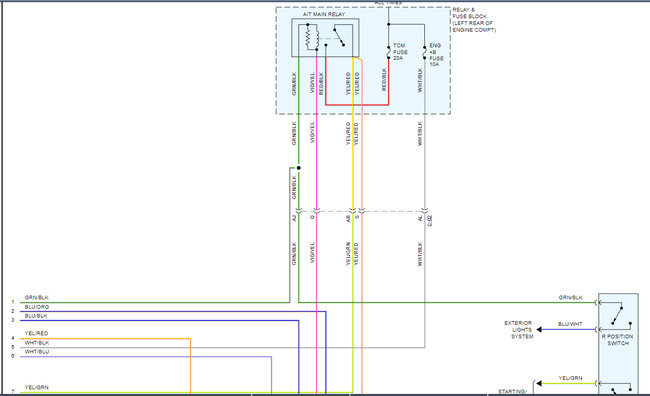Click the GRN/BLK label at pin 1

pos(36,298)
